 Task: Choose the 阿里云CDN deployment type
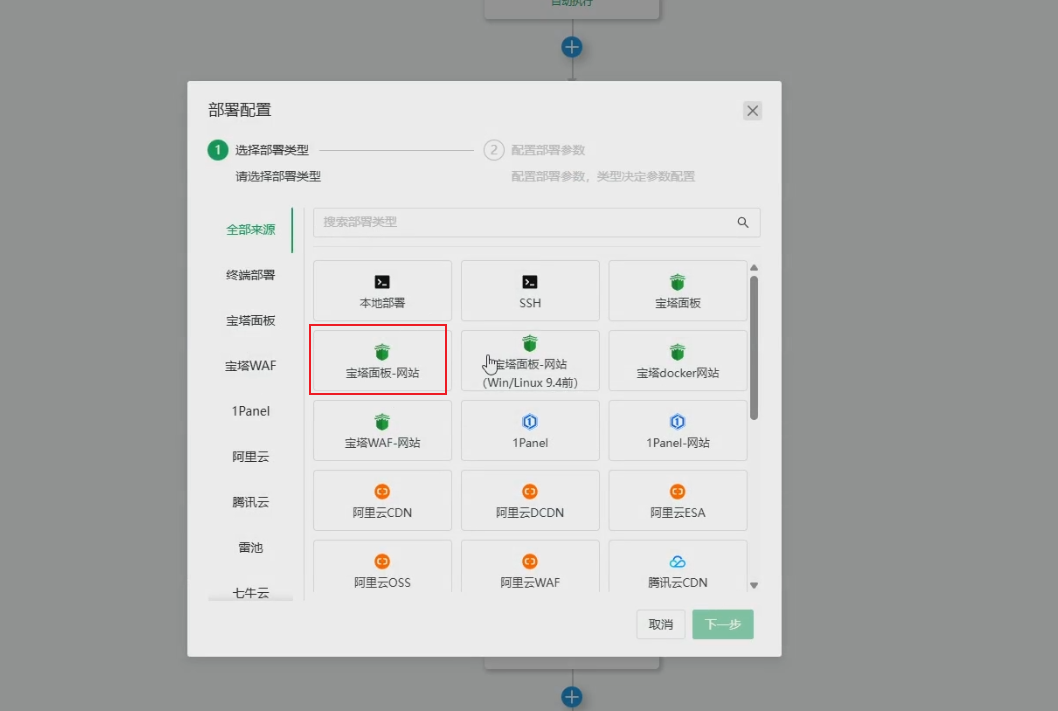pos(381,500)
